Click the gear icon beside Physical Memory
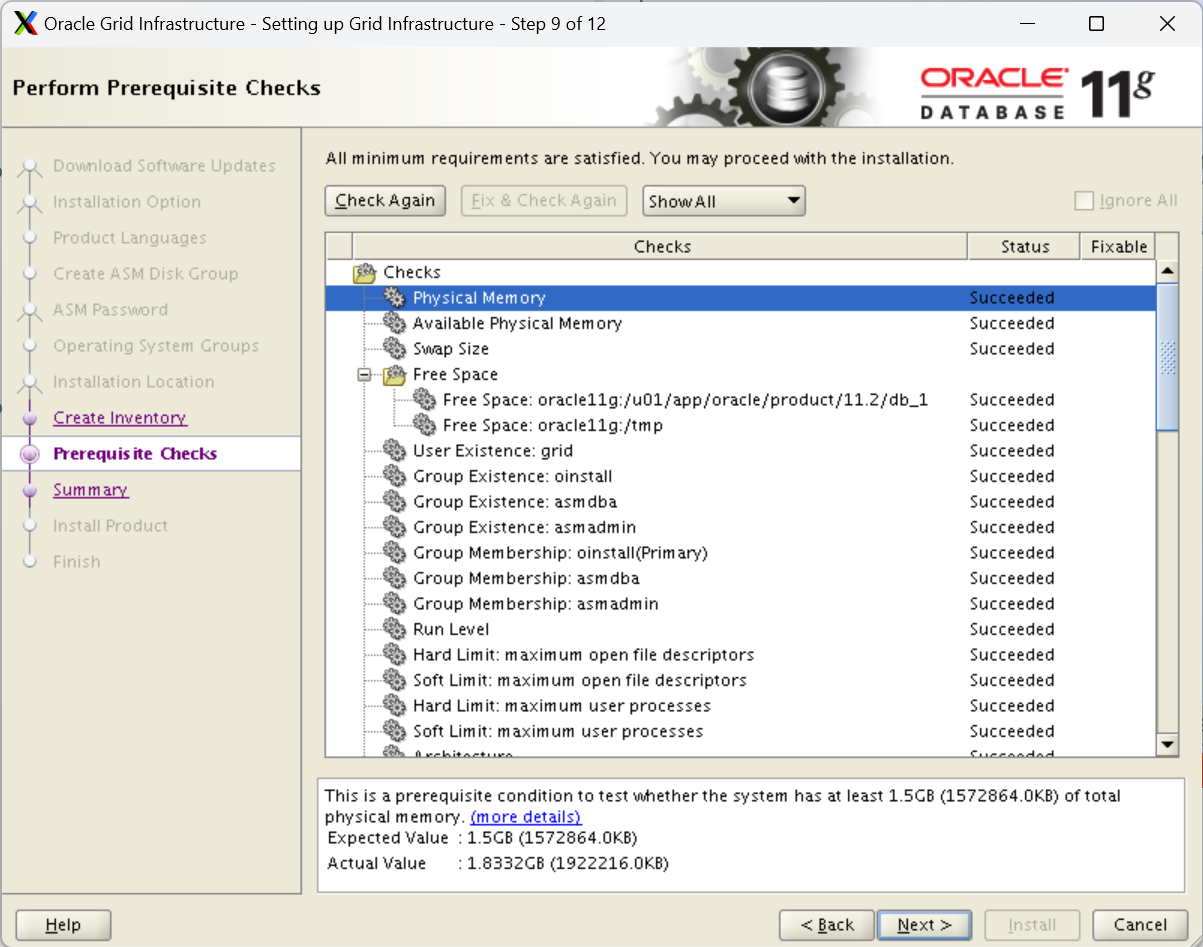The height and width of the screenshot is (947, 1203). [396, 297]
